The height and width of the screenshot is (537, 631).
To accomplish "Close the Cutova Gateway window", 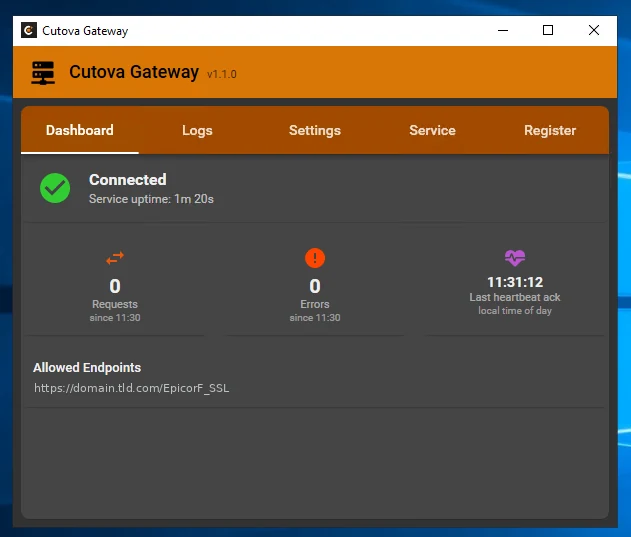I will tap(594, 30).
